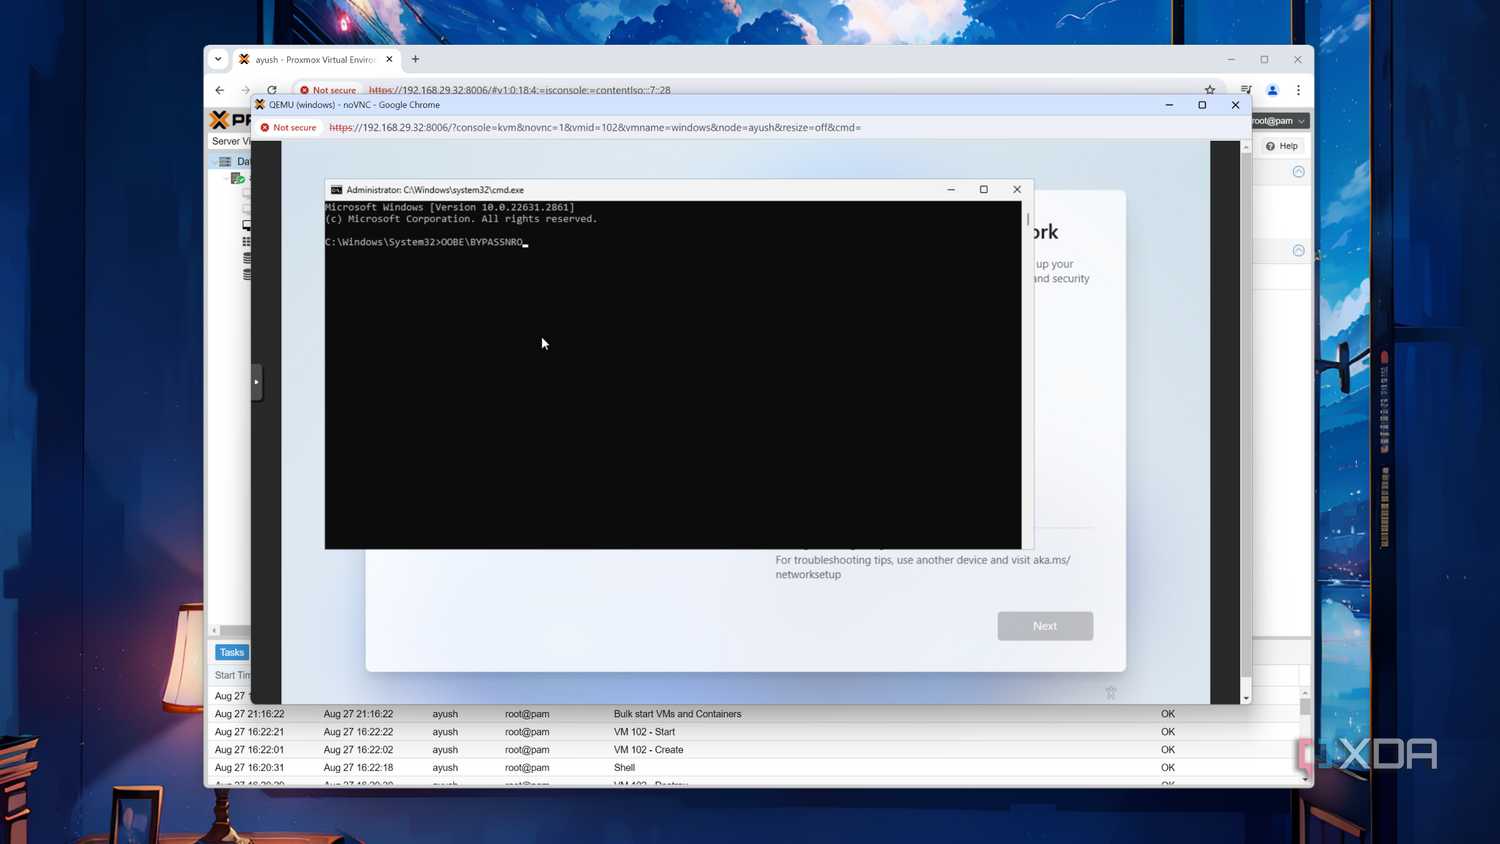Click ayush node in VM 102 - Create row
Screen dimensions: 1500x844
click(445, 750)
